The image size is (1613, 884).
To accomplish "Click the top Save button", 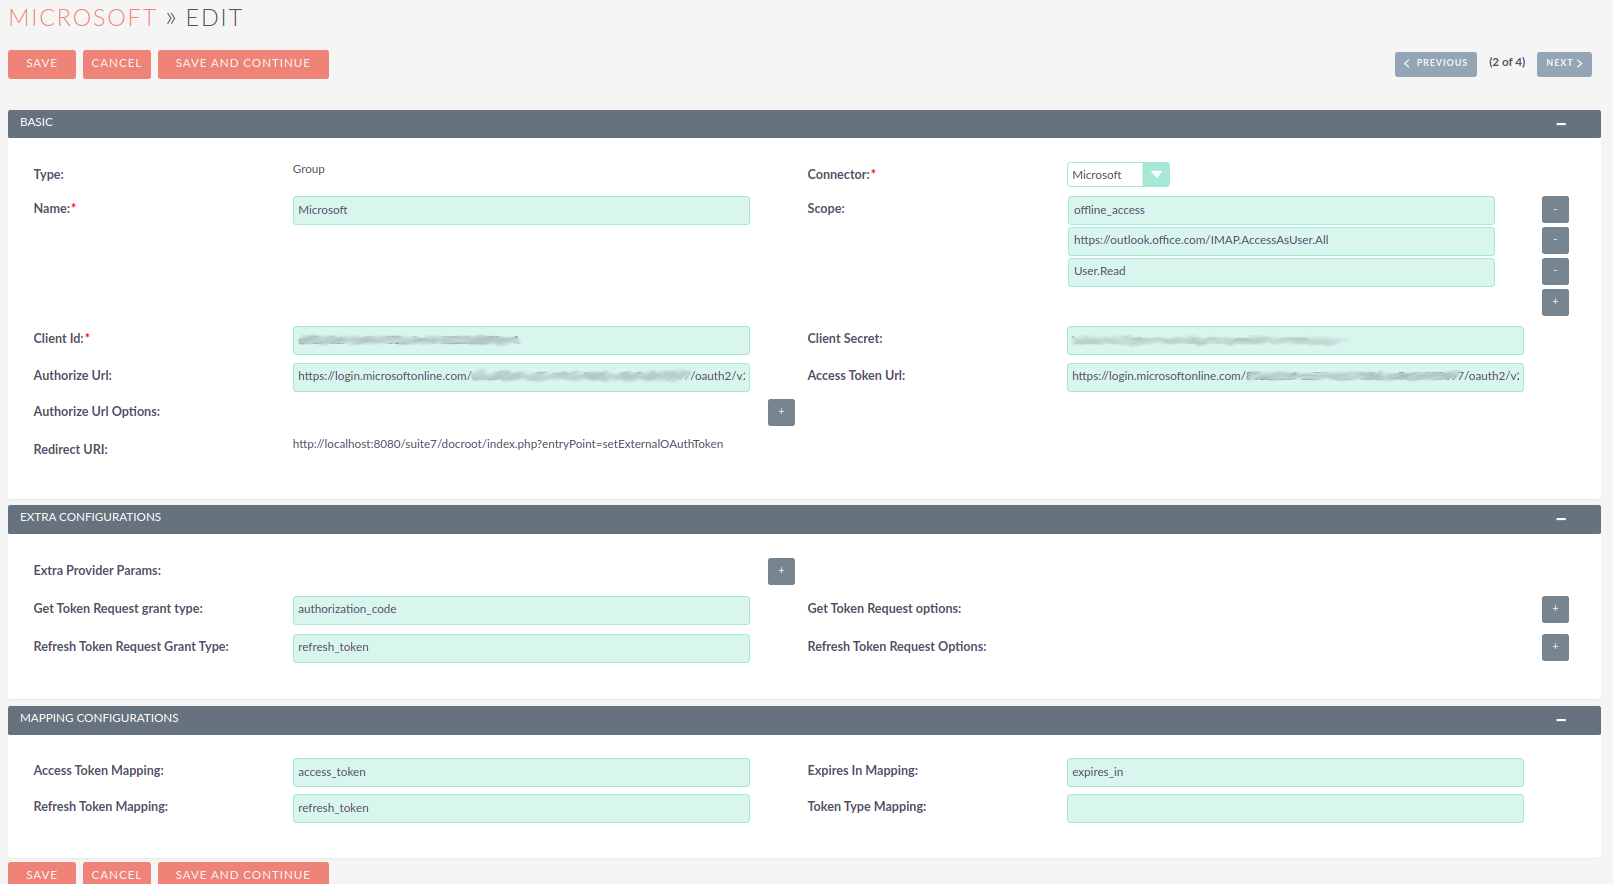I will (x=42, y=64).
